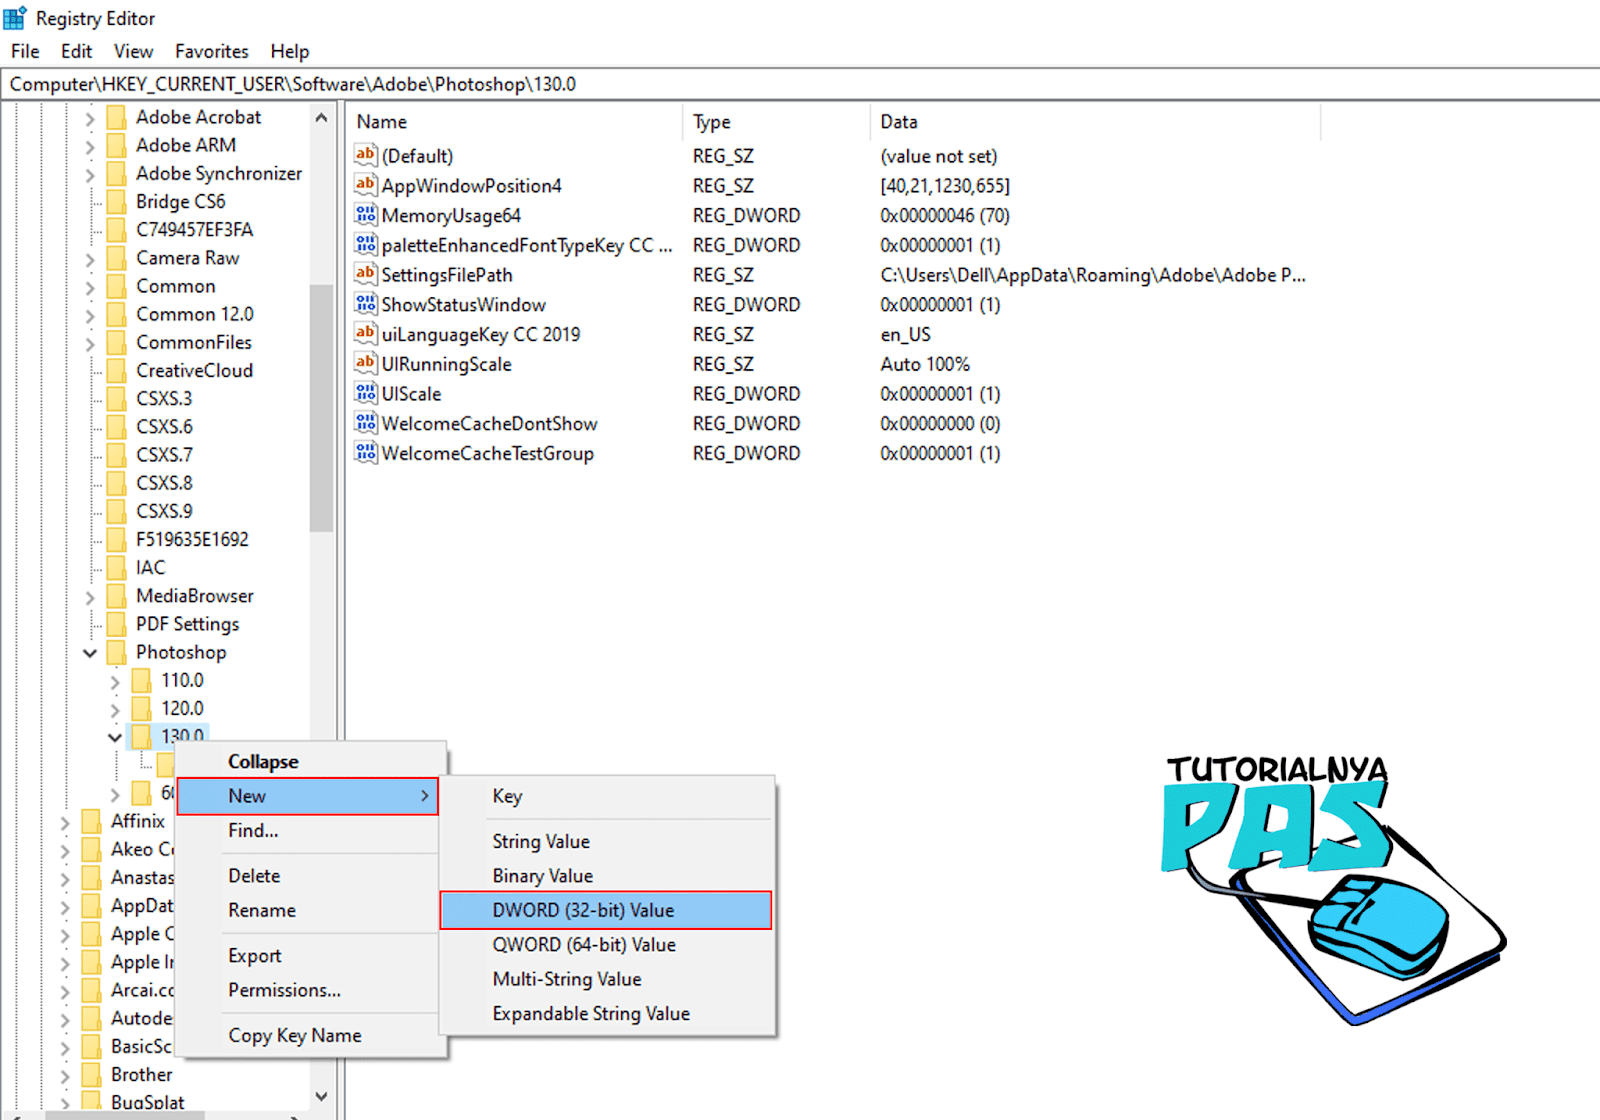This screenshot has height=1120, width=1600.
Task: Expand the Common 12.0 key
Action: click(x=90, y=315)
